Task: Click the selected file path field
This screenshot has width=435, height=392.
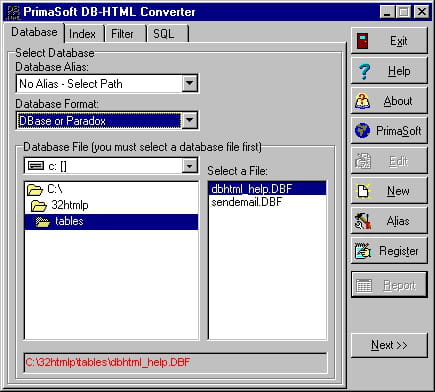Action: tap(175, 362)
